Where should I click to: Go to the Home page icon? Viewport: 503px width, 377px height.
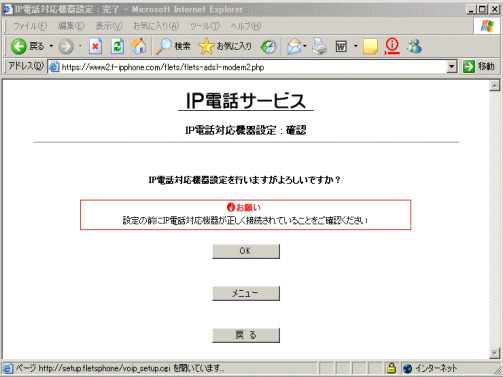coord(139,46)
